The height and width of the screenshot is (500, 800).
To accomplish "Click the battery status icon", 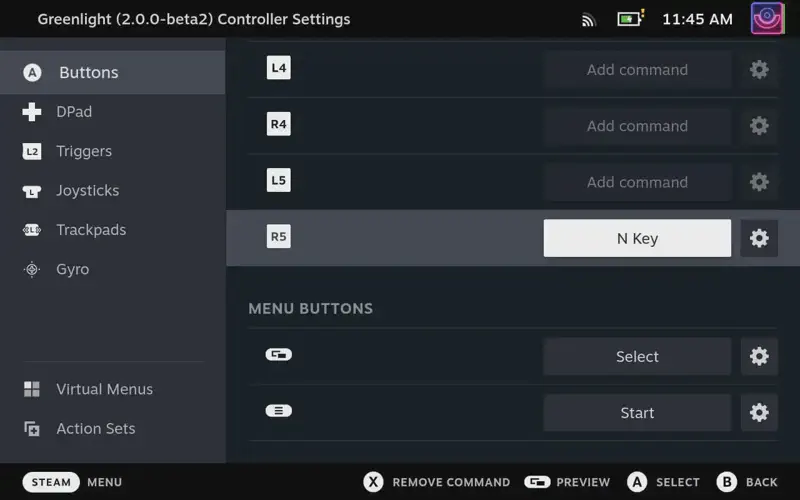I will tap(630, 19).
